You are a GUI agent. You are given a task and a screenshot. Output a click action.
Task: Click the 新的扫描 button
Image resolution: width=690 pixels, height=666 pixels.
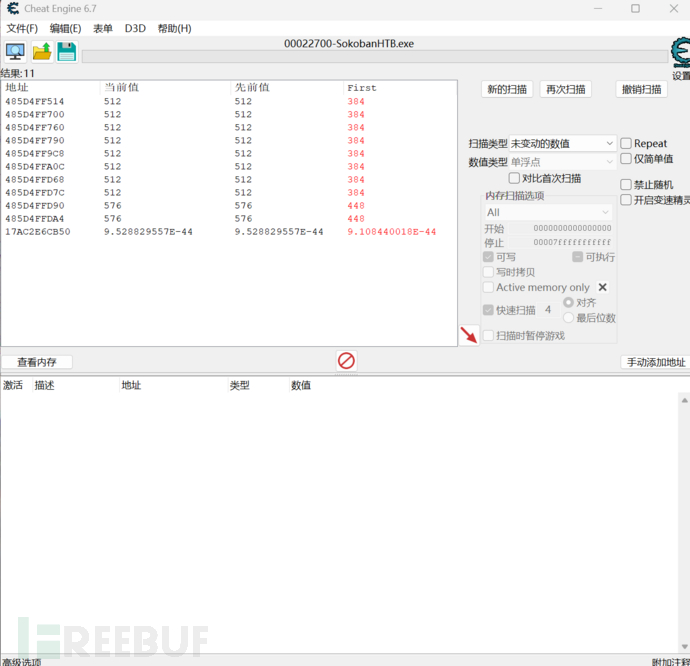coord(507,89)
